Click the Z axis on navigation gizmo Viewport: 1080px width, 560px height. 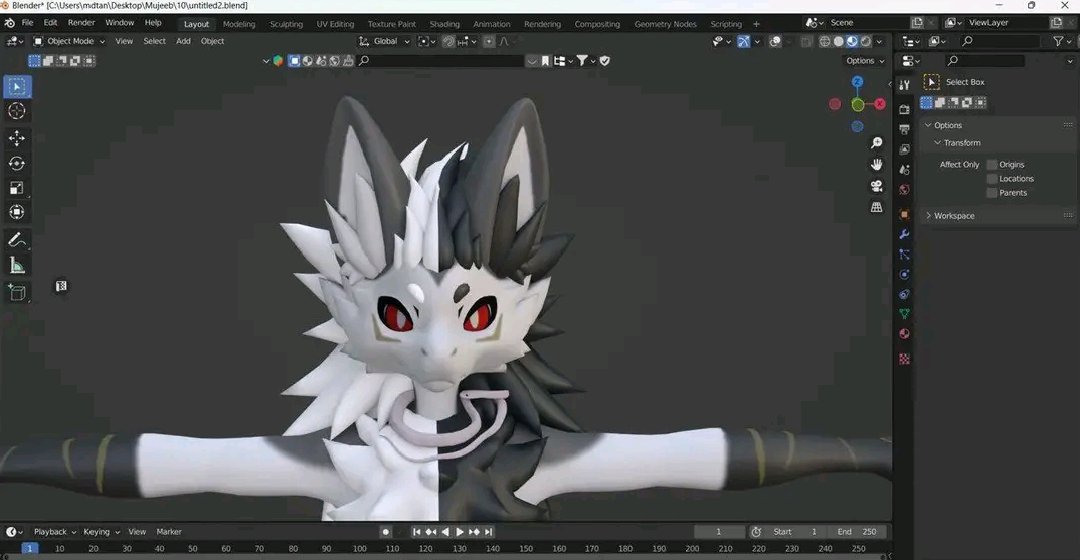pos(858,82)
